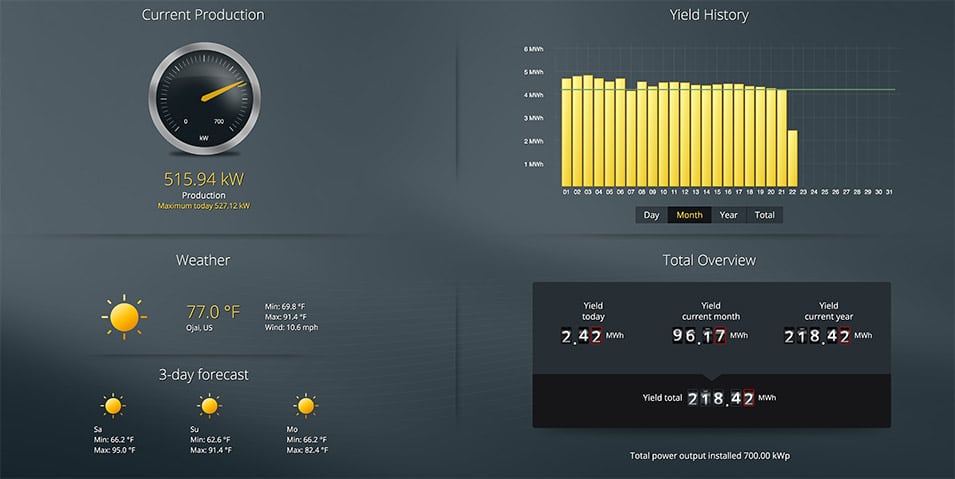This screenshot has height=479, width=955.
Task: Click the bar for day 07
Action: tap(631, 138)
